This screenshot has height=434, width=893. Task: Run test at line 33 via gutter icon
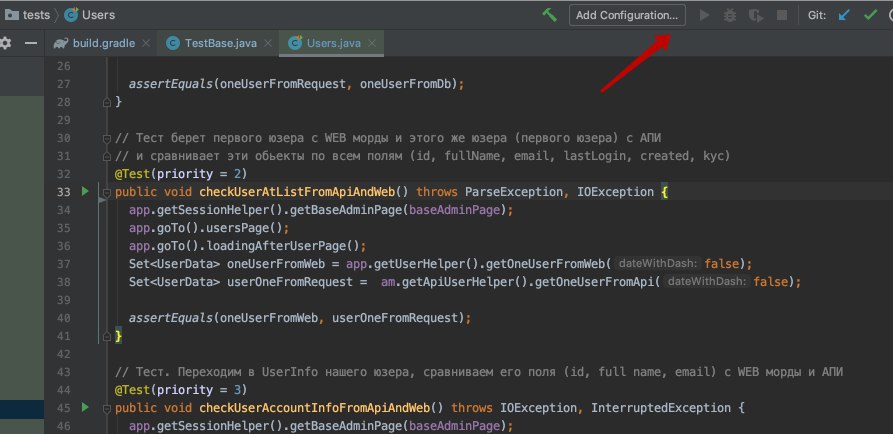85,191
